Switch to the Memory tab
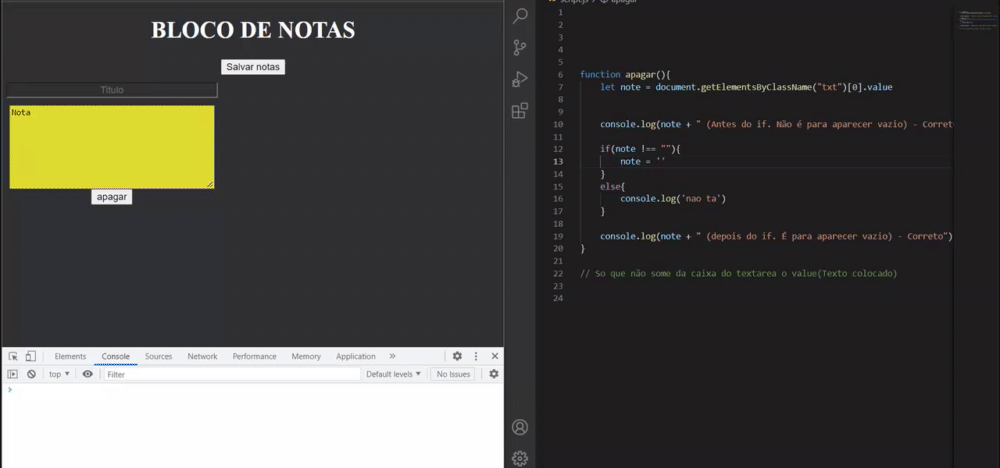 (306, 356)
